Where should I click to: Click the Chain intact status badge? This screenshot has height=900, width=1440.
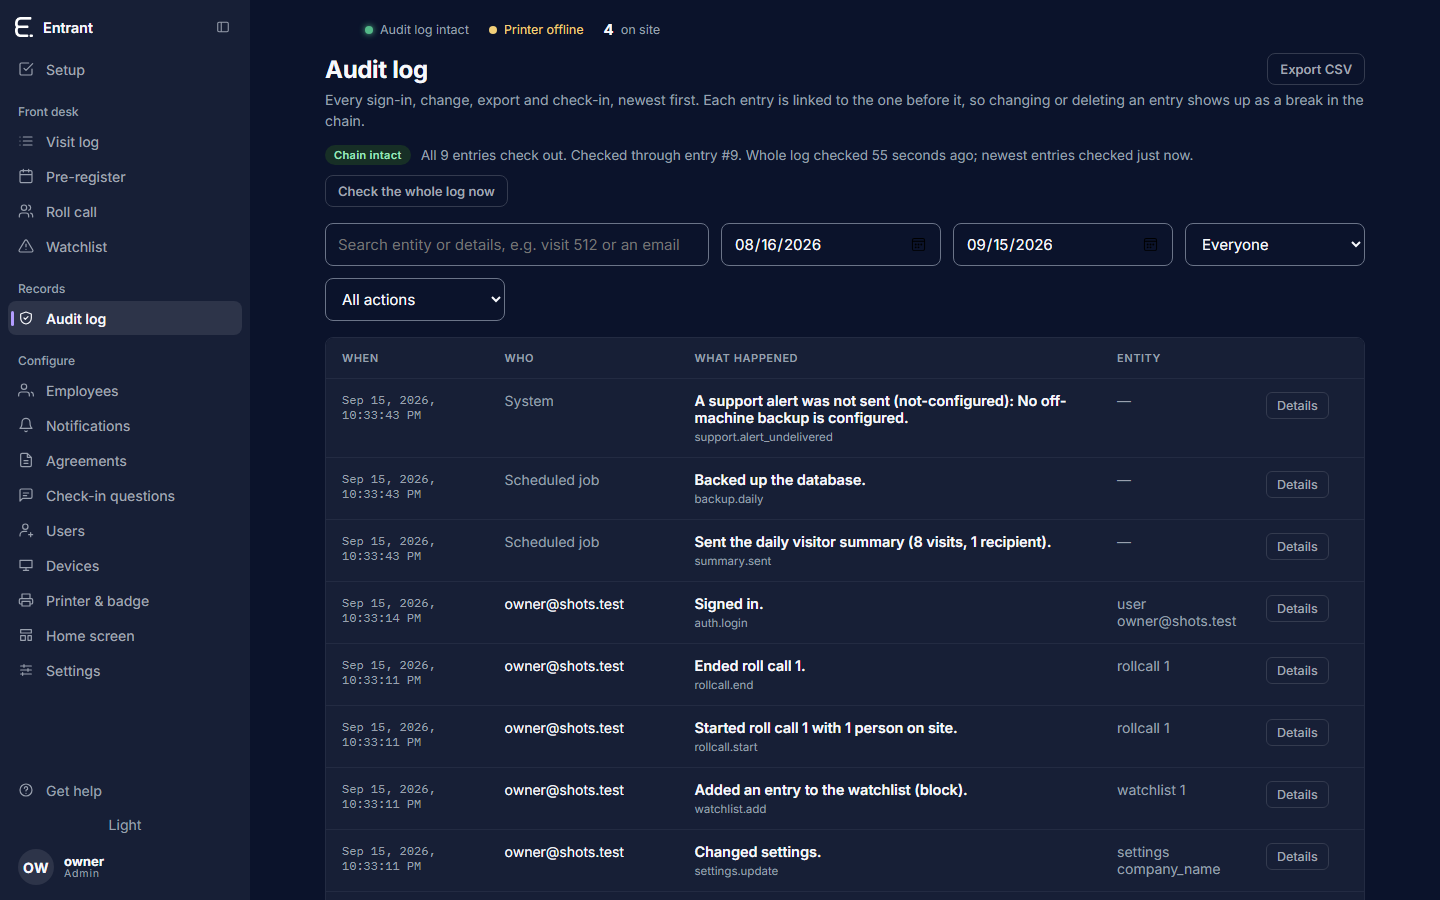point(368,155)
